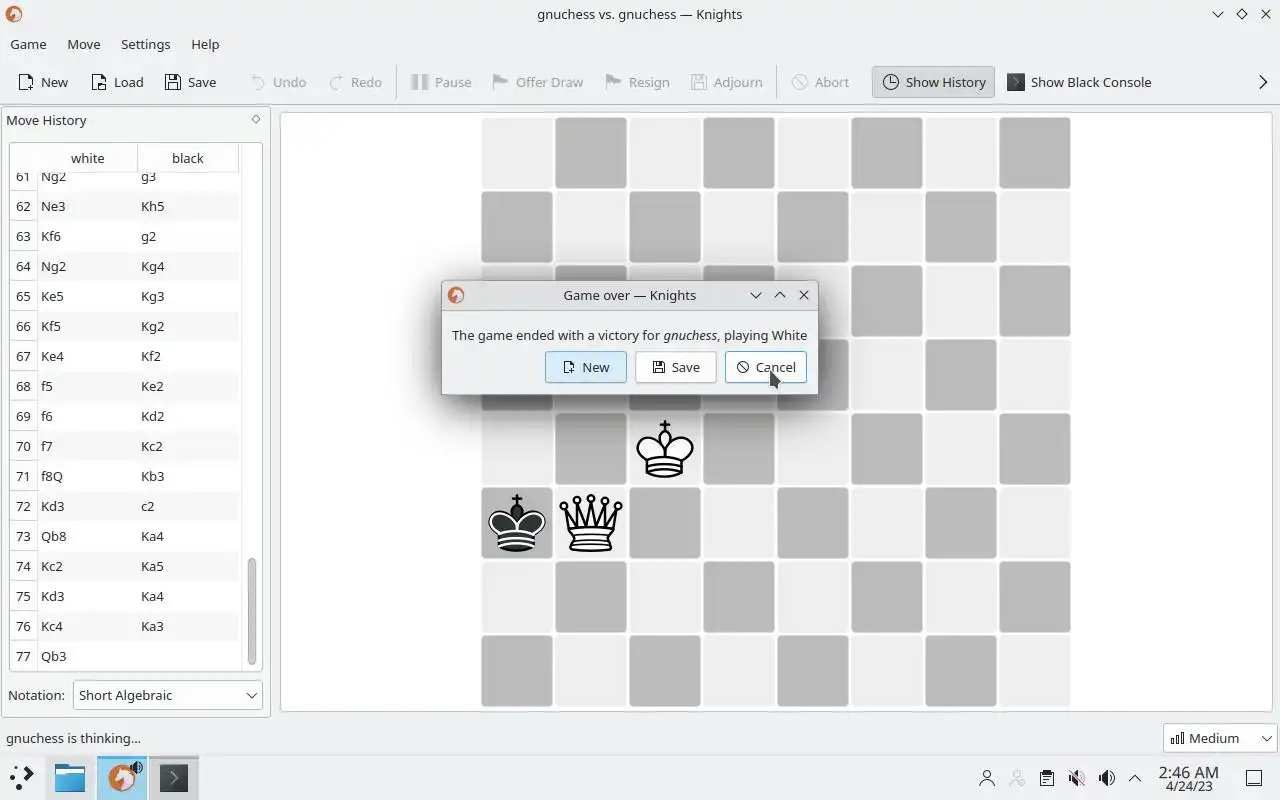Open the Medium difficulty dropdown

pyautogui.click(x=1220, y=738)
